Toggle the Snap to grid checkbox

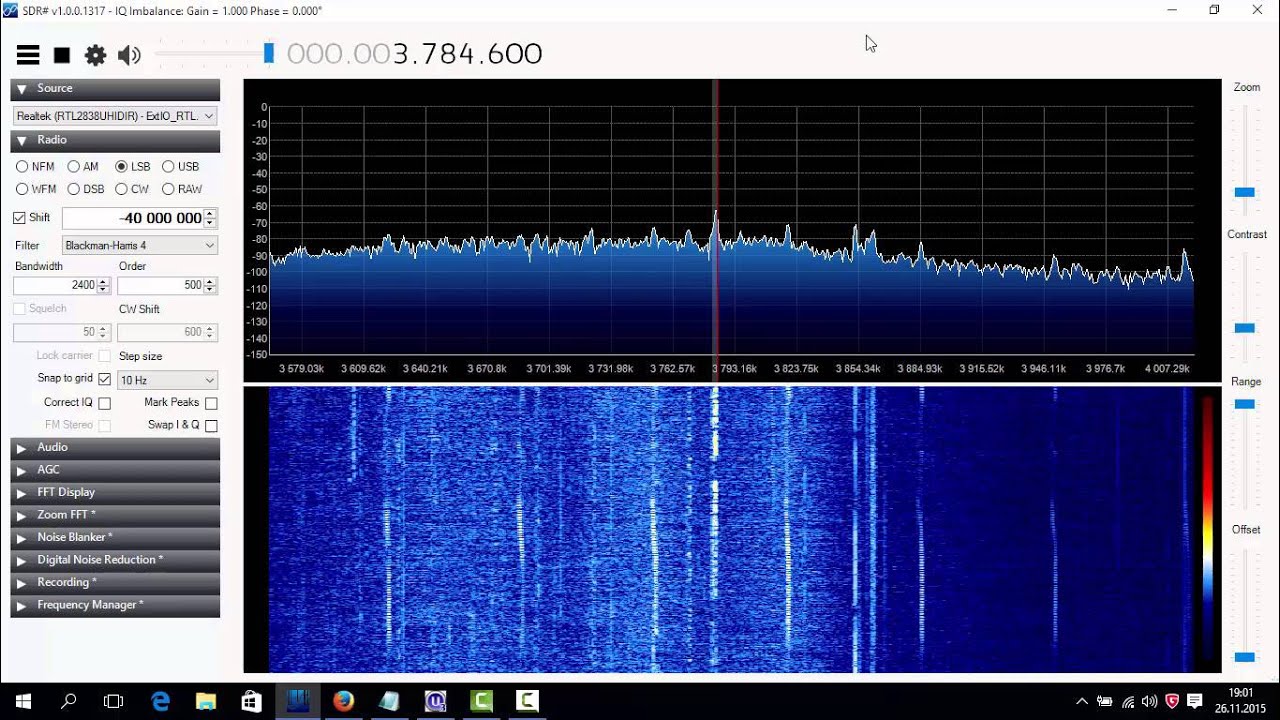pyautogui.click(x=104, y=380)
